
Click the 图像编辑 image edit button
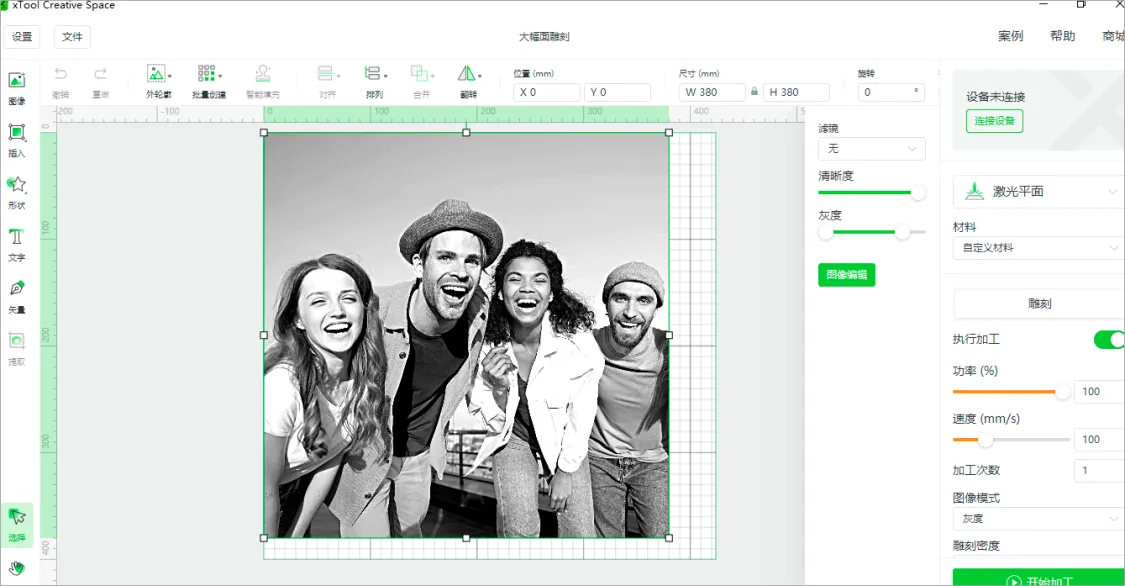[x=847, y=275]
